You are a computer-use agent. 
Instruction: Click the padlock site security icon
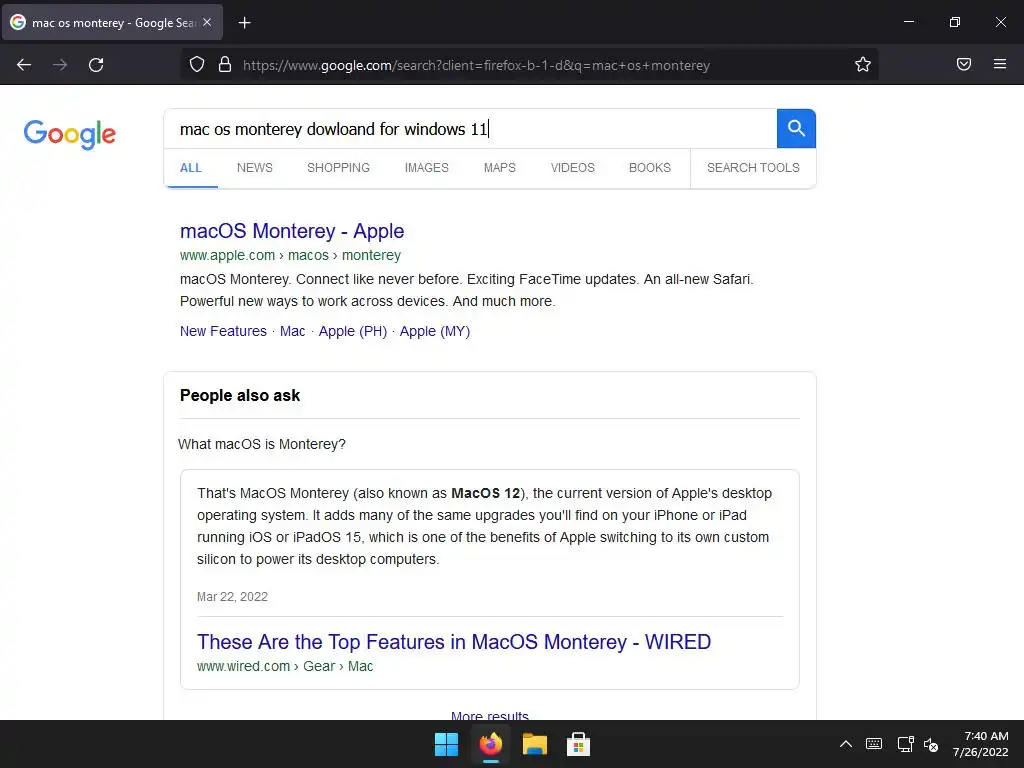(225, 65)
